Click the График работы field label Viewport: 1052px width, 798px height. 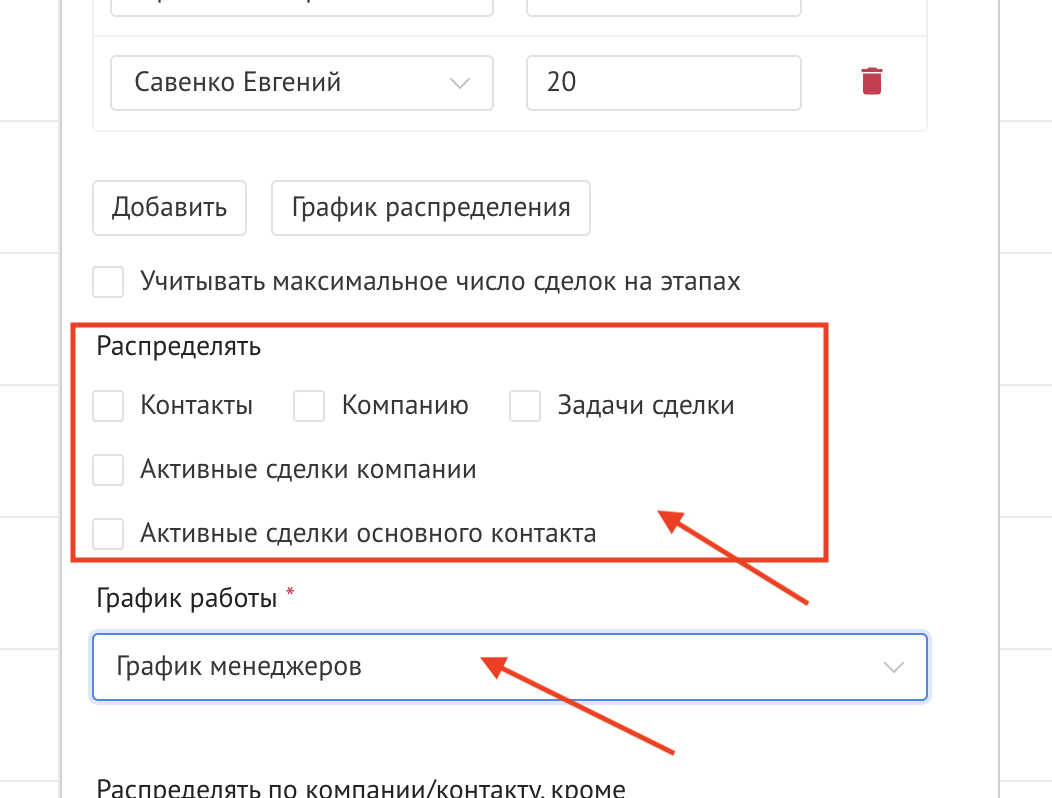click(x=186, y=599)
